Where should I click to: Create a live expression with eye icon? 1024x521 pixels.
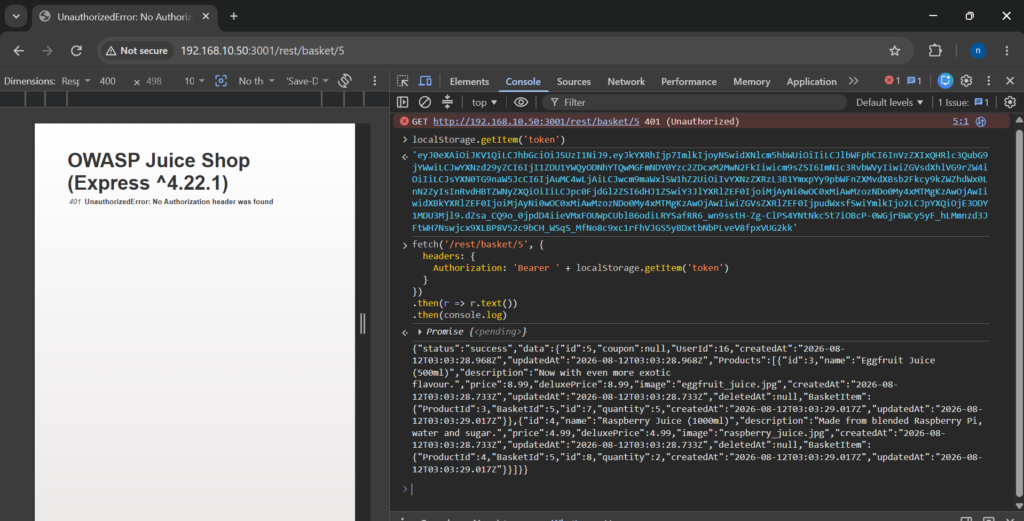click(520, 102)
